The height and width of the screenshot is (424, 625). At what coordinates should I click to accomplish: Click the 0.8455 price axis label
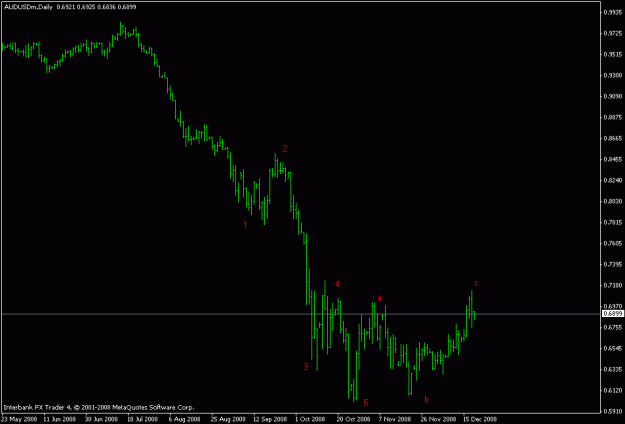(613, 159)
